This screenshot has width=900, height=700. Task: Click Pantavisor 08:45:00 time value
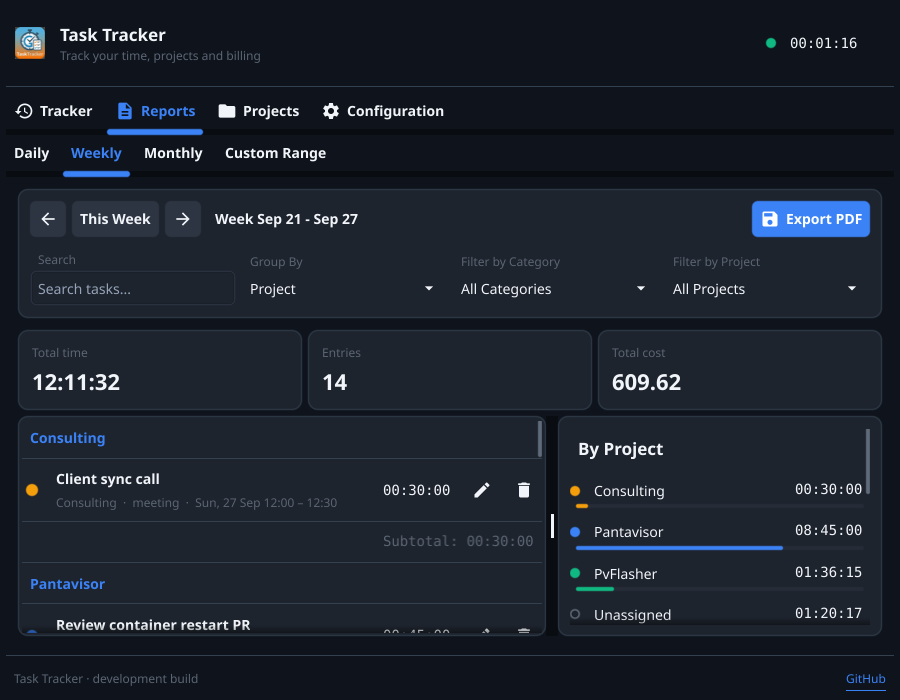click(x=828, y=530)
